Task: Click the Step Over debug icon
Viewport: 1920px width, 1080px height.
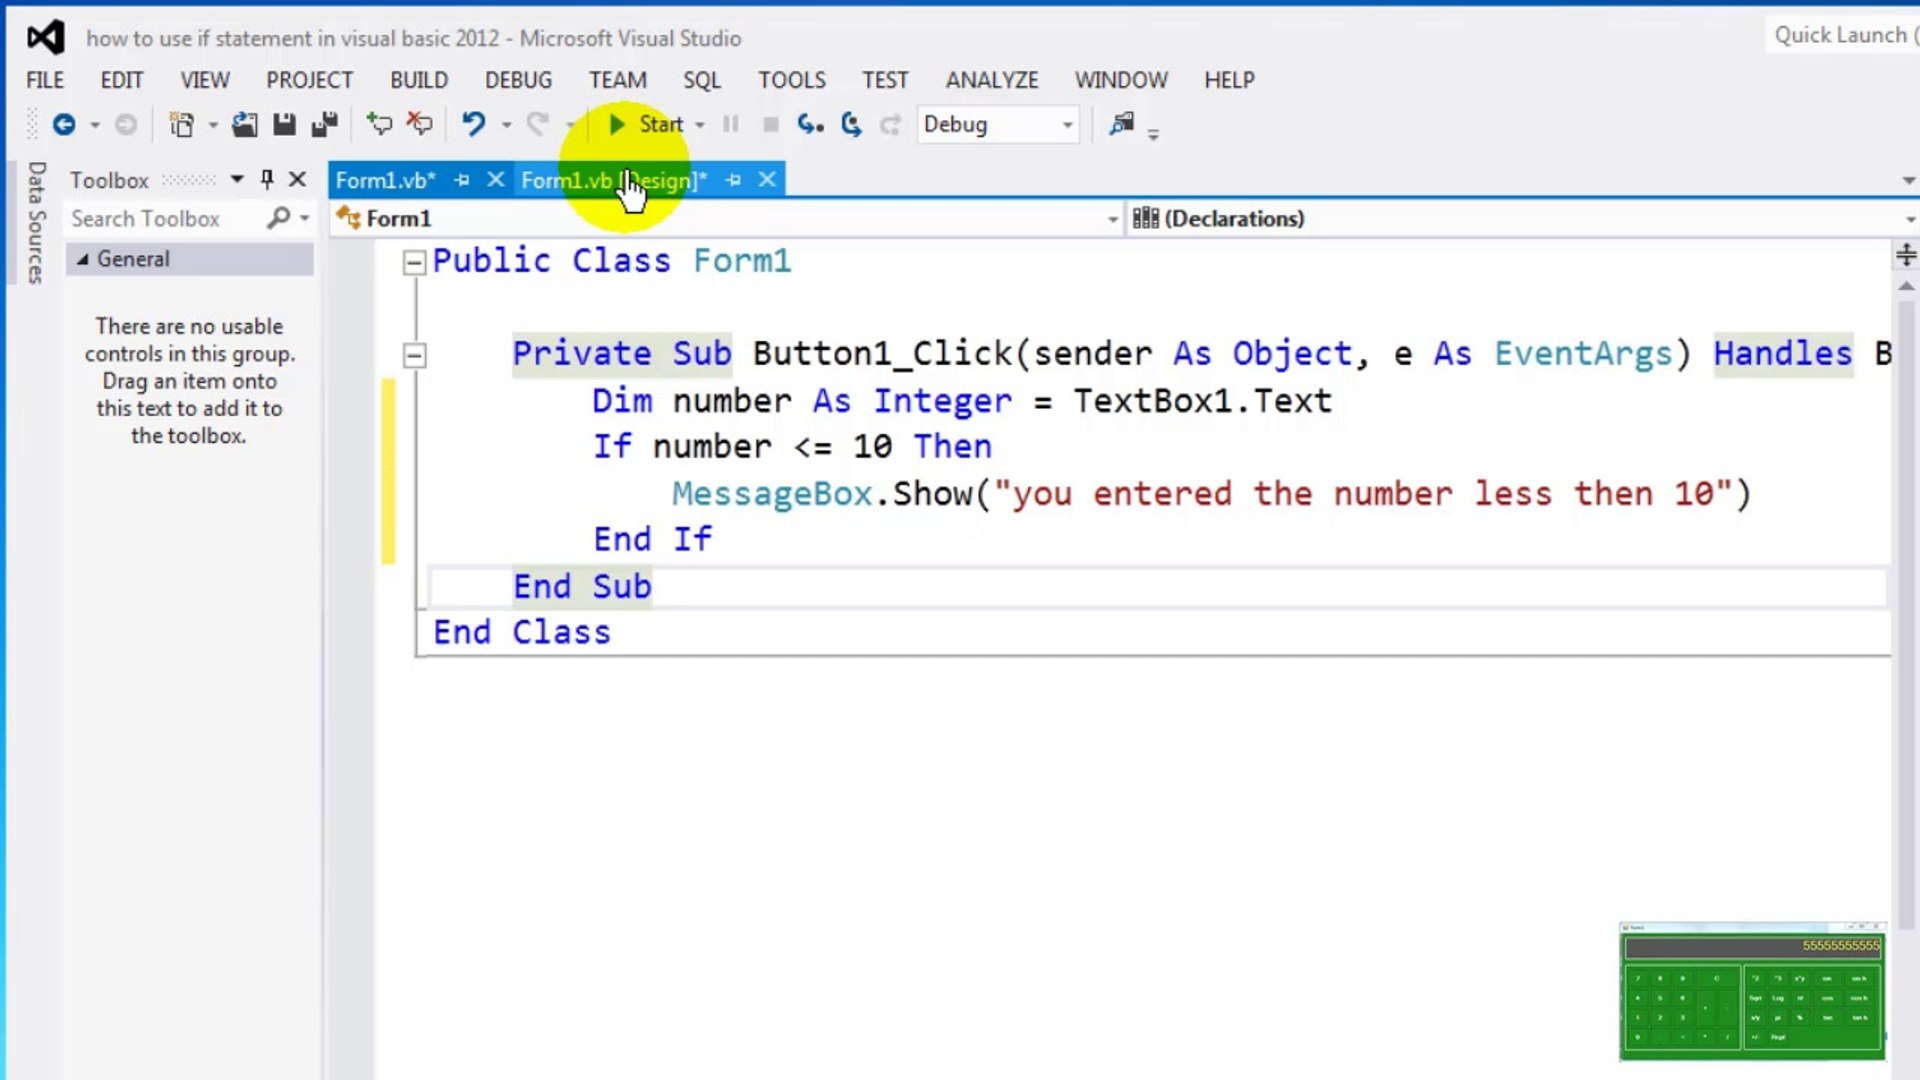Action: [x=849, y=124]
